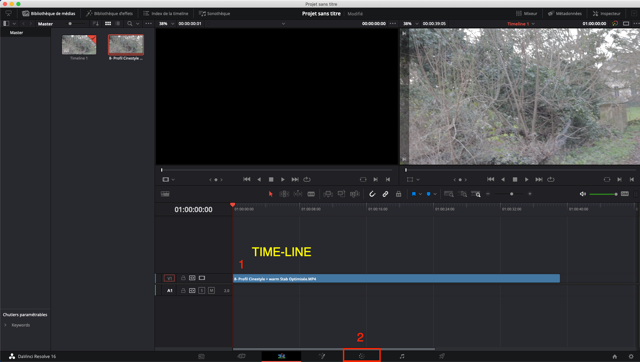Switch to the Deliver page
Image resolution: width=640 pixels, height=362 pixels.
pos(442,356)
